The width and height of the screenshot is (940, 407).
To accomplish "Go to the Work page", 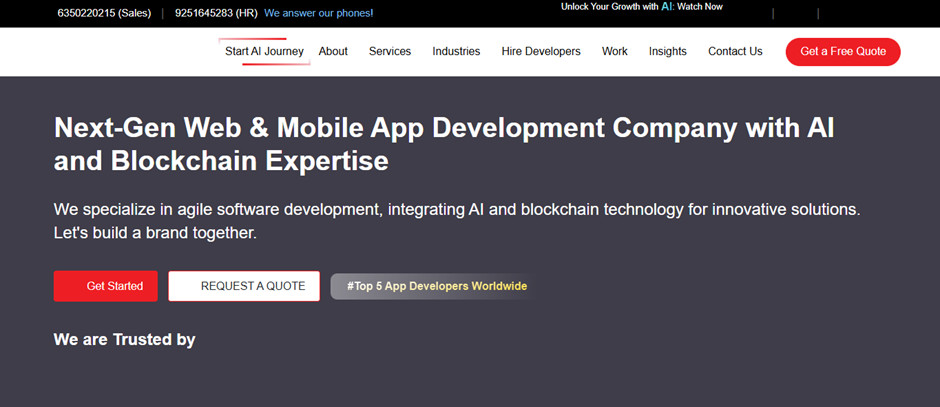I will point(615,51).
